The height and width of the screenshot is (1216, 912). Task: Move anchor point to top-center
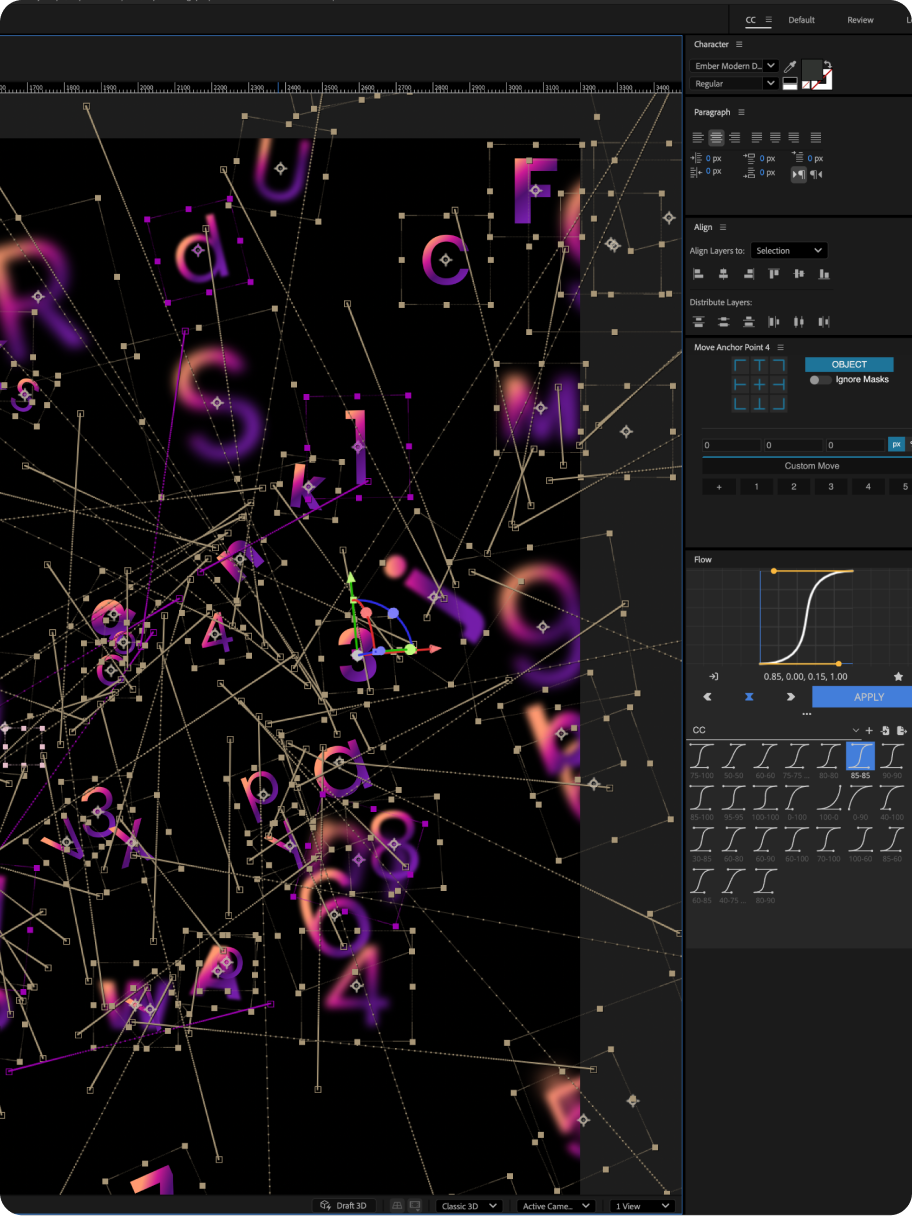pyautogui.click(x=760, y=366)
